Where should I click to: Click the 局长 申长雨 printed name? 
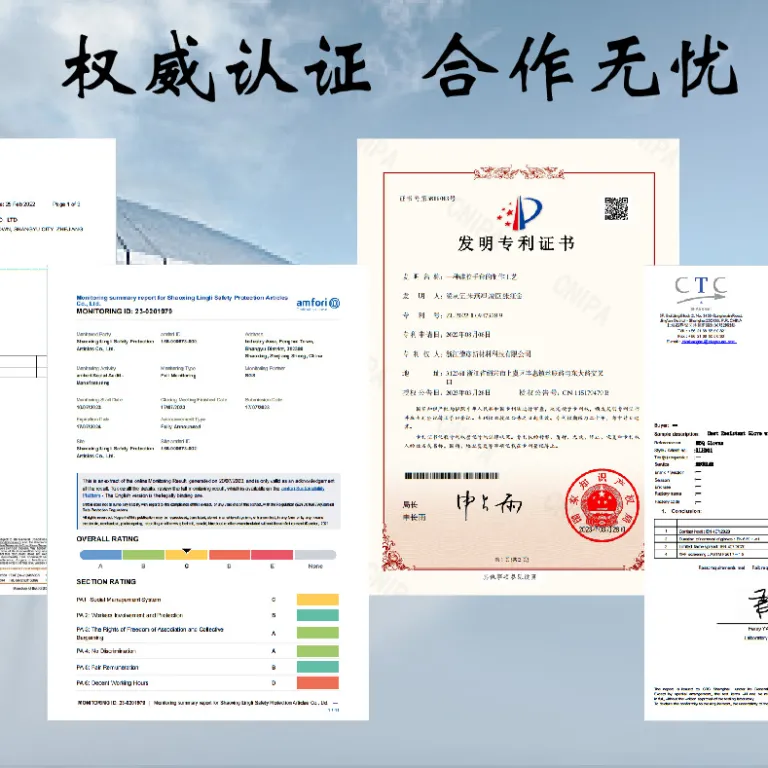tap(414, 511)
